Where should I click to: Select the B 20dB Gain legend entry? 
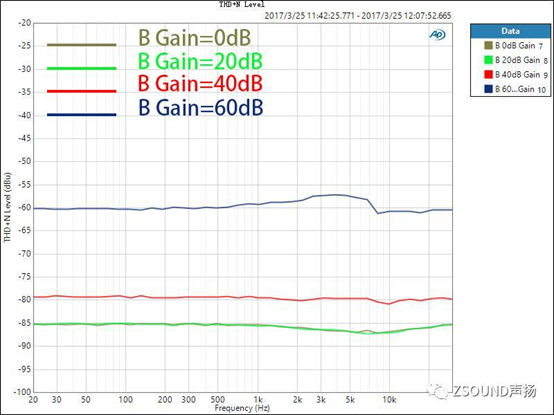[x=515, y=60]
